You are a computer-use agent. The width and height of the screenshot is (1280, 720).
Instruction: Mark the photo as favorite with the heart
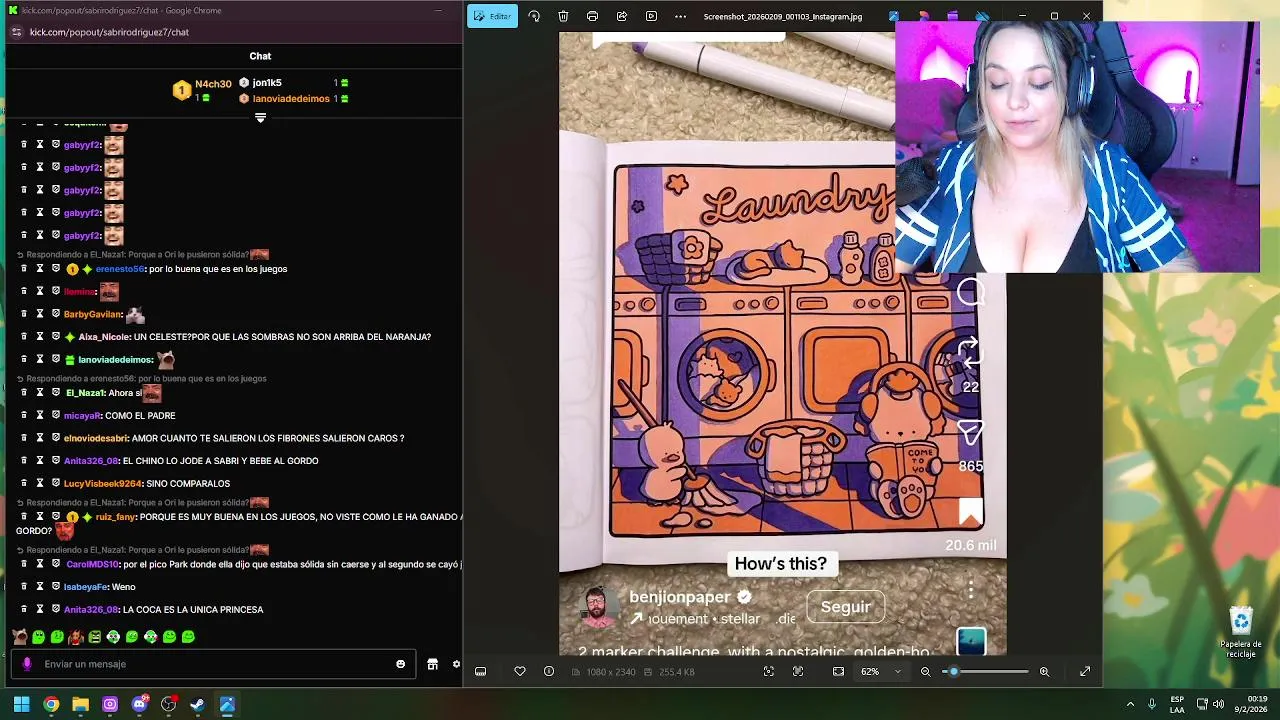(x=520, y=672)
